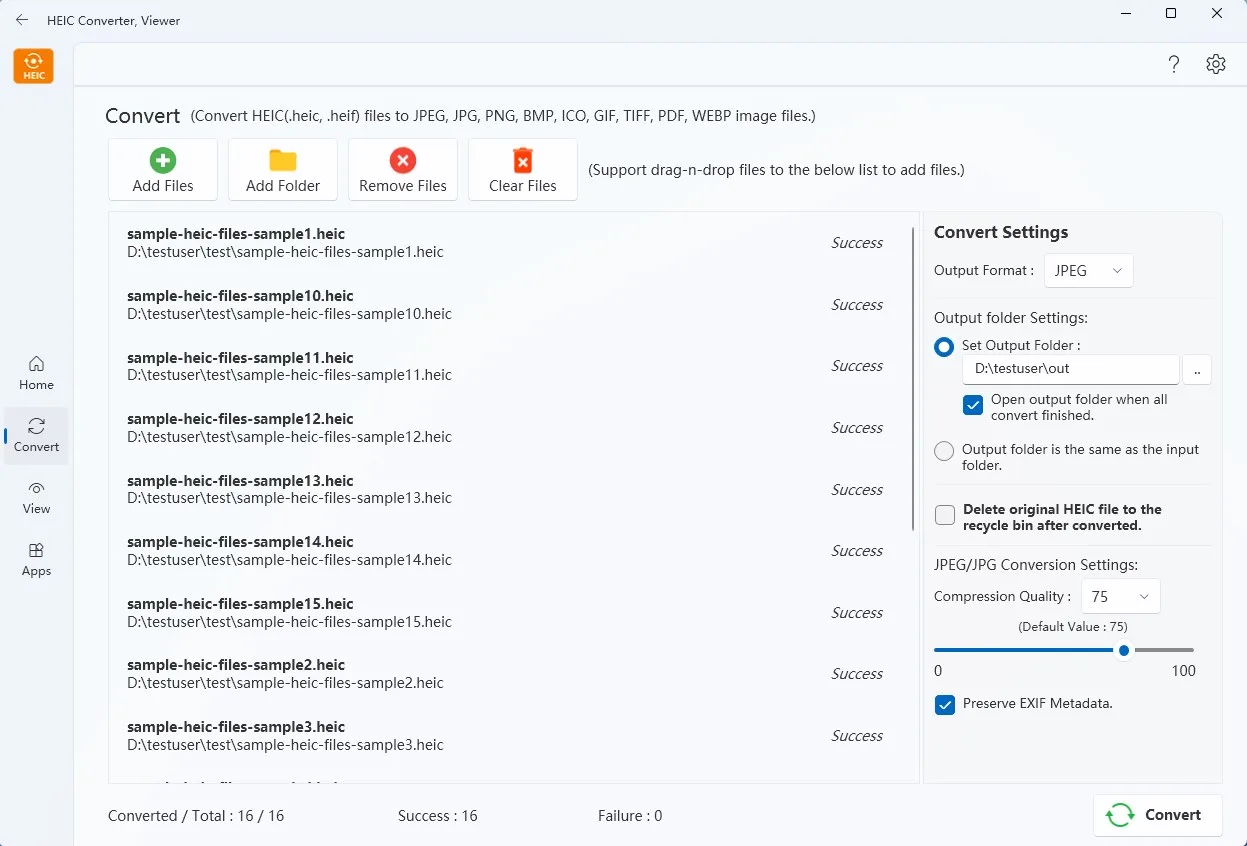
Task: Click the Success status of sample1.heic
Action: tap(857, 243)
